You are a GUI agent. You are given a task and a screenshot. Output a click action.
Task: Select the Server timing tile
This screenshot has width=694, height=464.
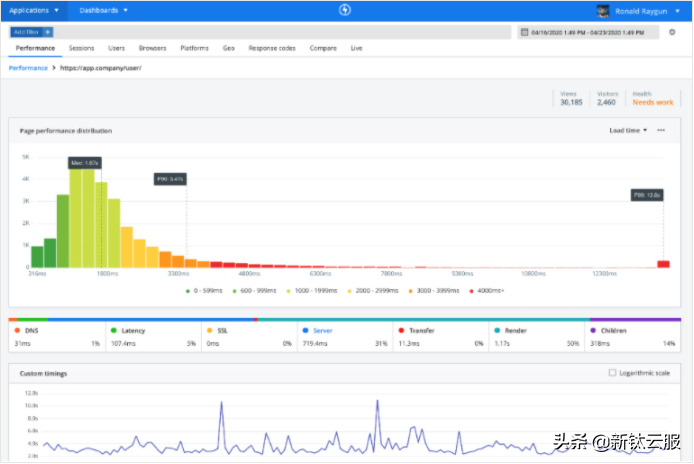(323, 329)
